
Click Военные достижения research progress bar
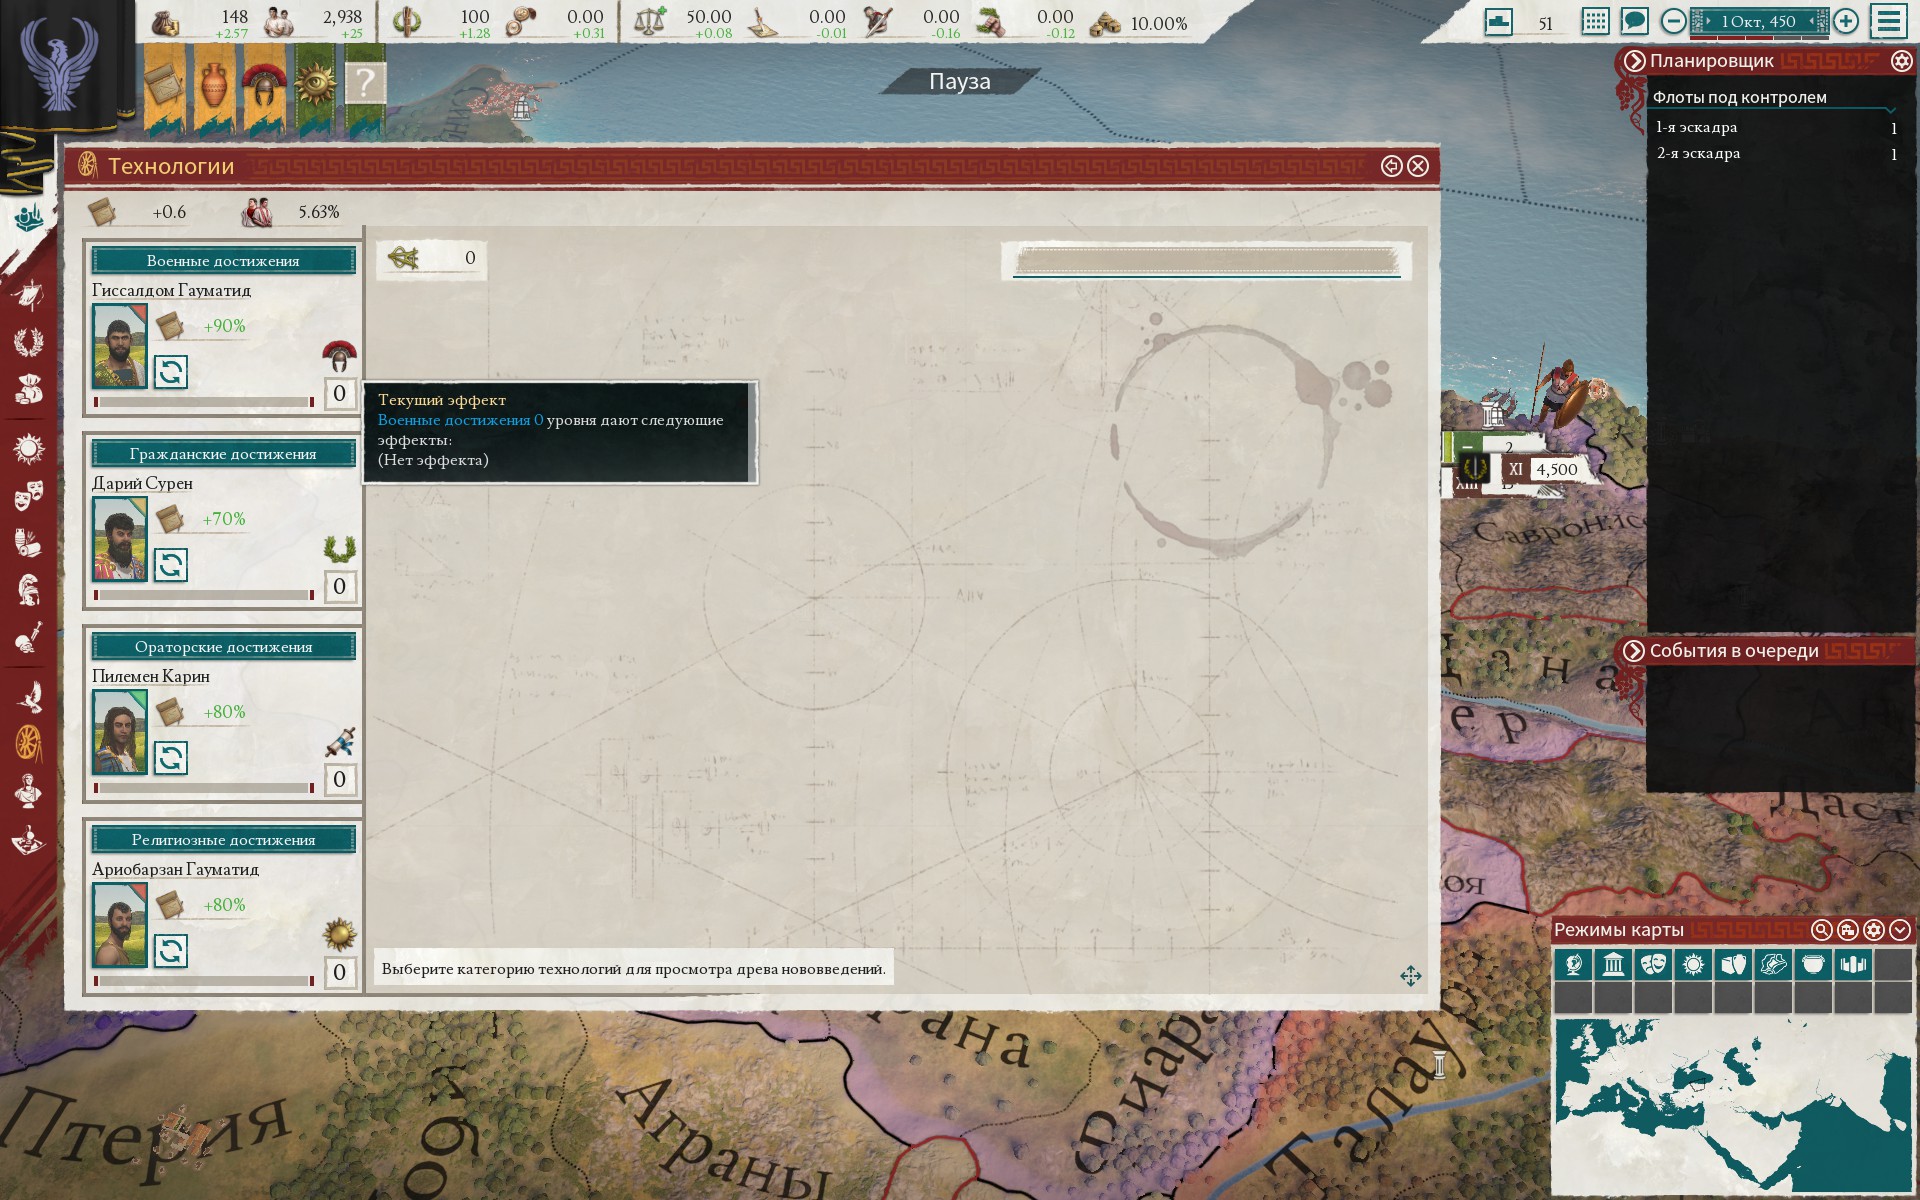click(x=204, y=402)
